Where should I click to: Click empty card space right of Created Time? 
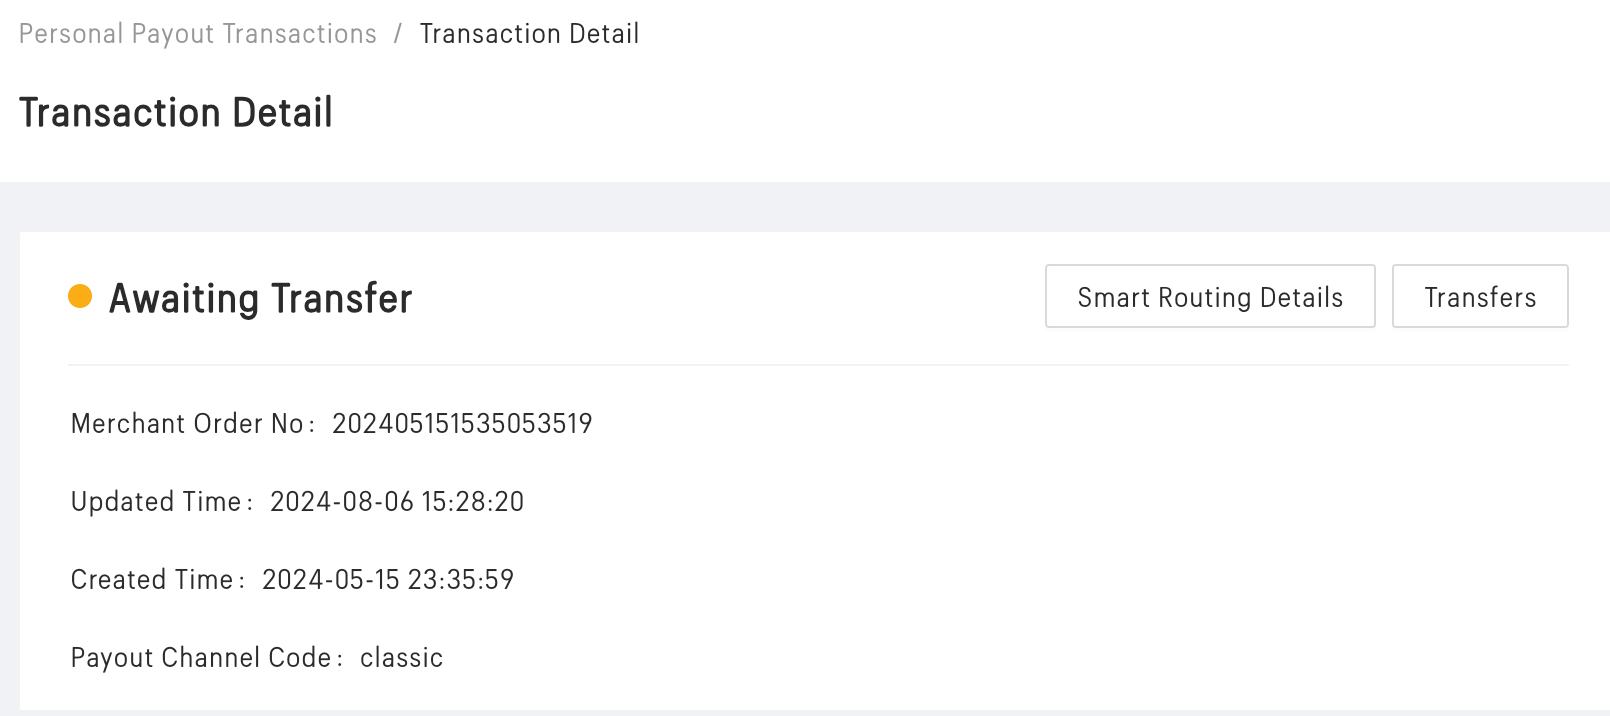pos(1000,580)
